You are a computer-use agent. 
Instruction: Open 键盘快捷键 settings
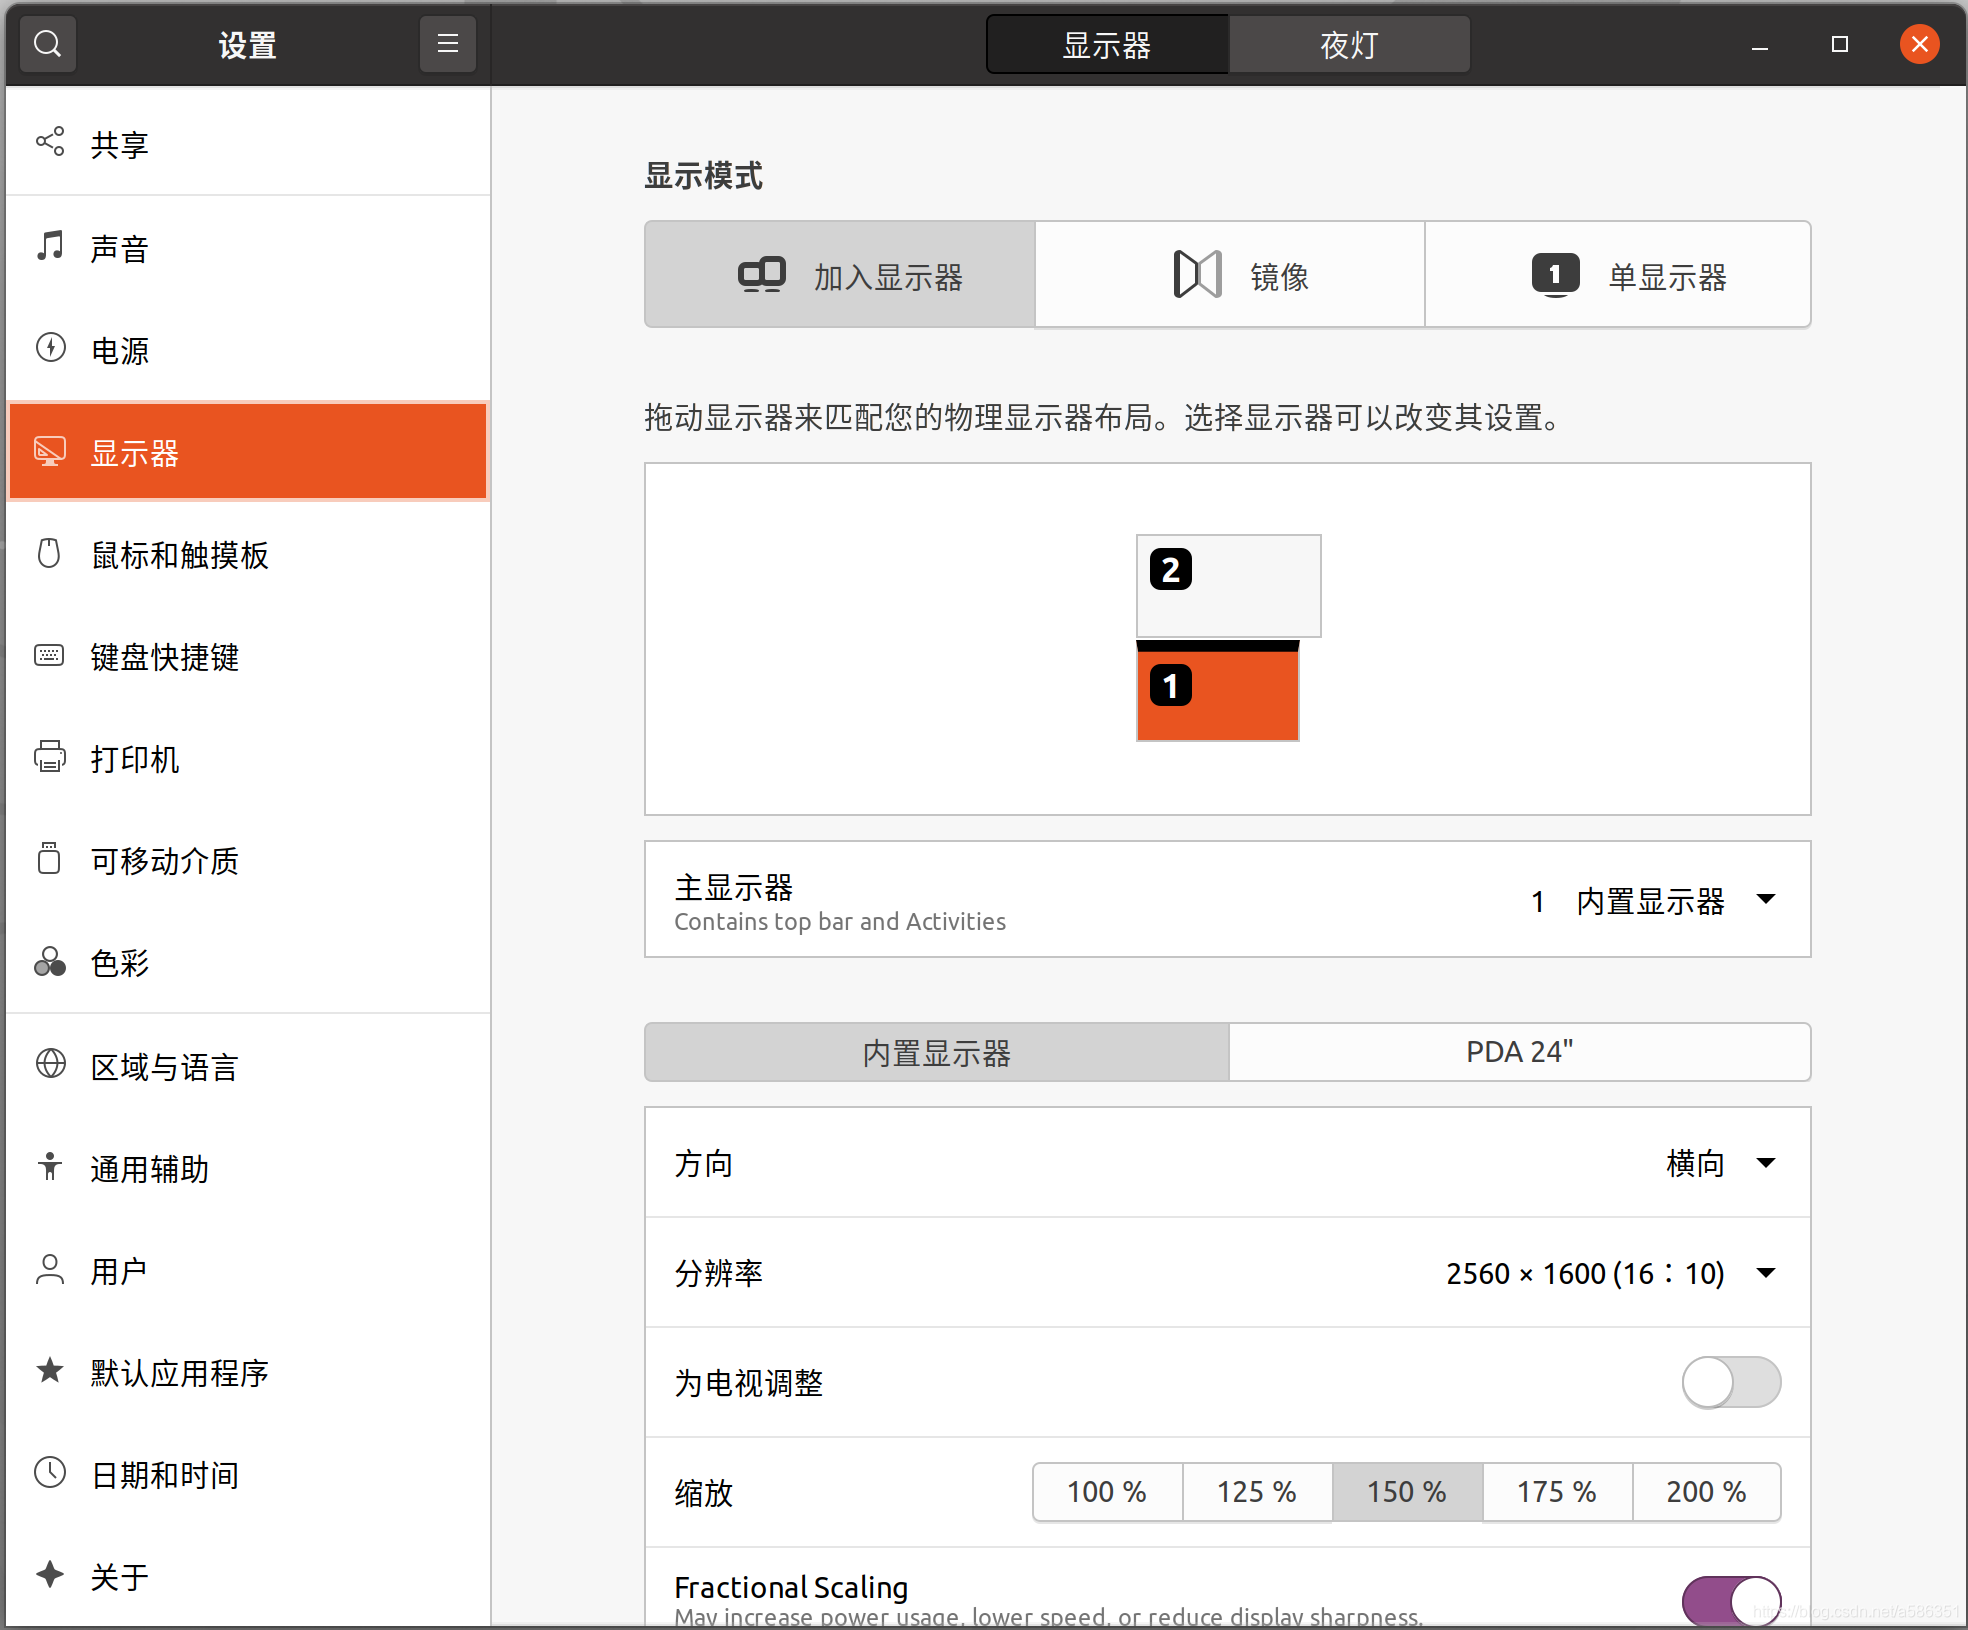[248, 656]
